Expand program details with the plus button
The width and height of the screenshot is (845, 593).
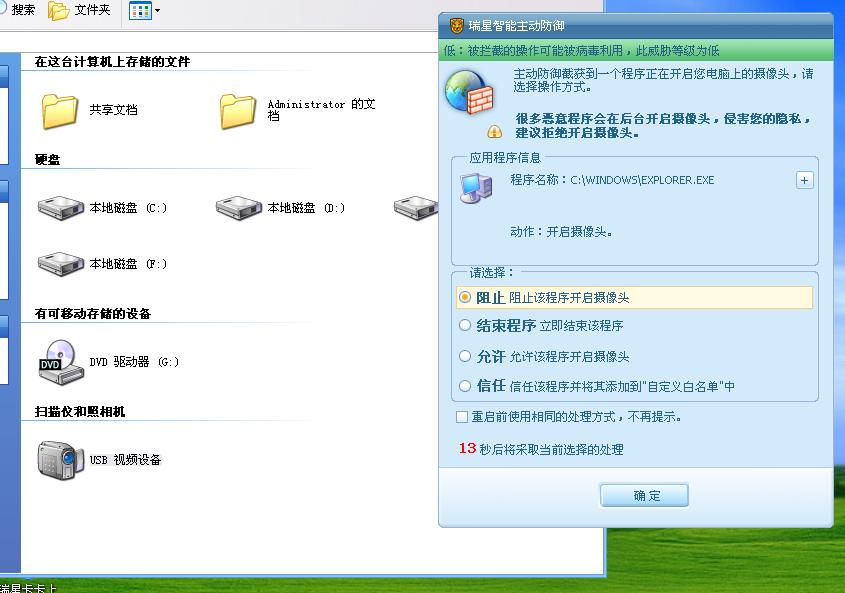point(805,180)
